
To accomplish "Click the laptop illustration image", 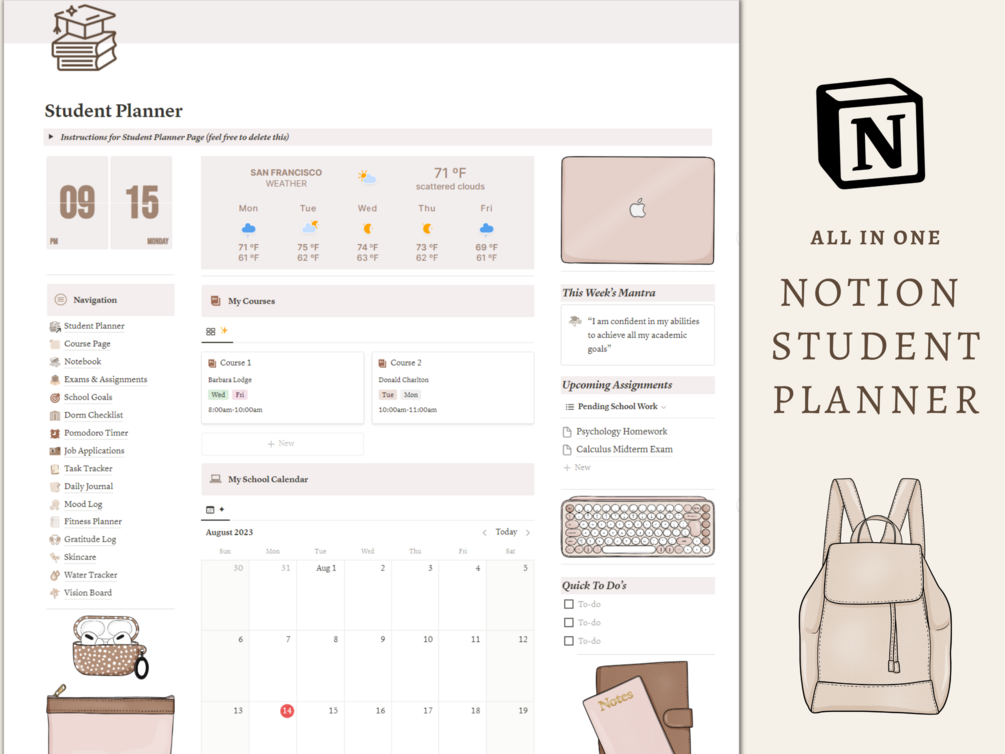I will [638, 210].
